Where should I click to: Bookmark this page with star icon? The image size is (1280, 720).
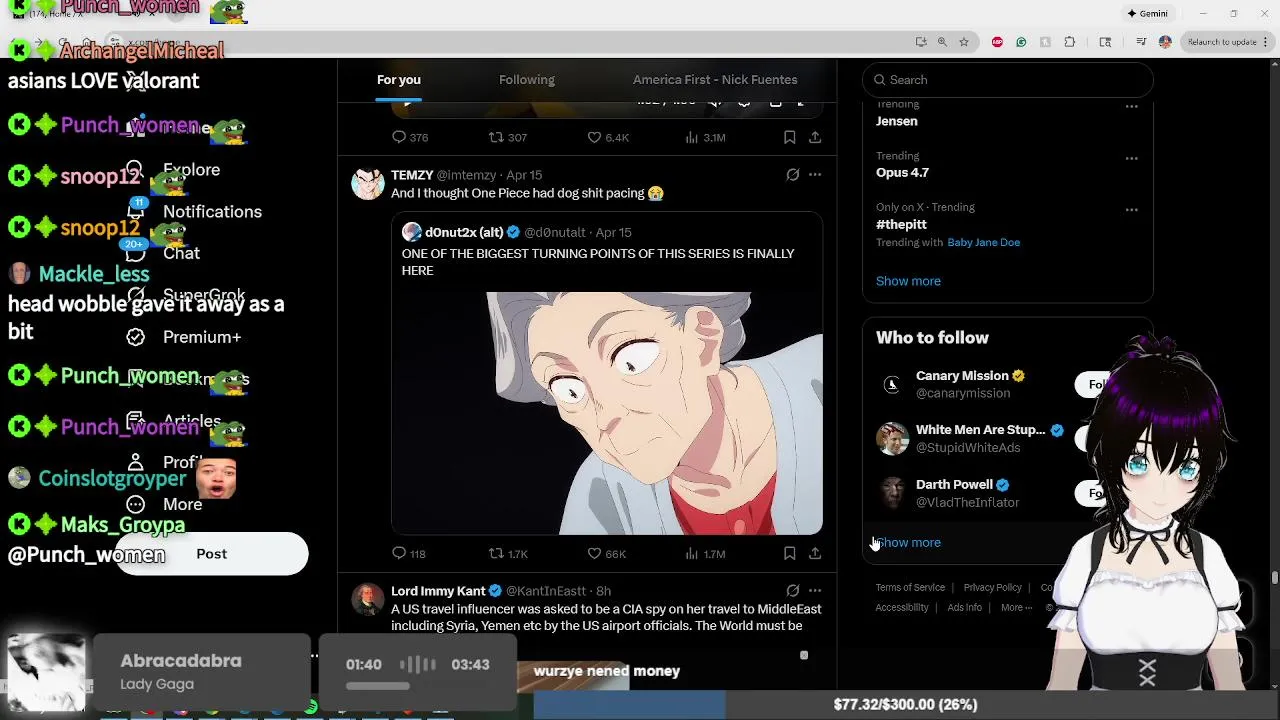point(964,42)
